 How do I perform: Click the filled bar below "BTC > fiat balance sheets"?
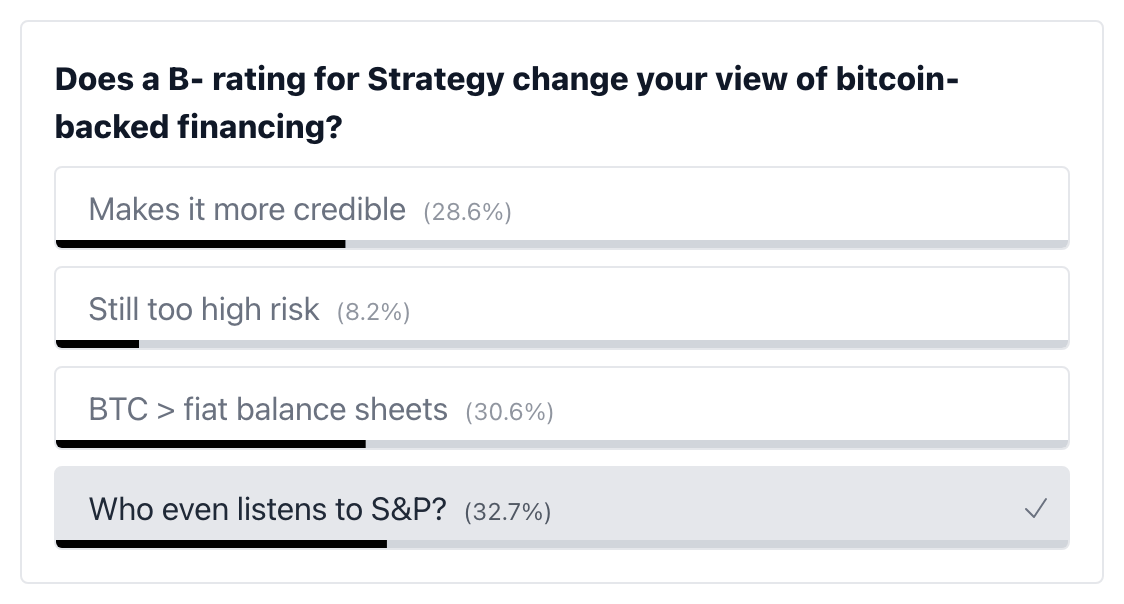[x=210, y=443]
